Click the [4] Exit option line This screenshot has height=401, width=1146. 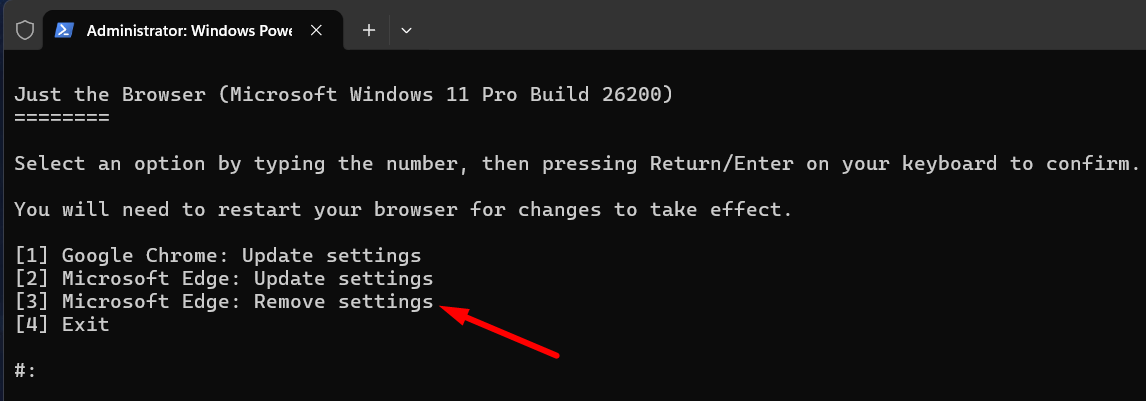(62, 324)
